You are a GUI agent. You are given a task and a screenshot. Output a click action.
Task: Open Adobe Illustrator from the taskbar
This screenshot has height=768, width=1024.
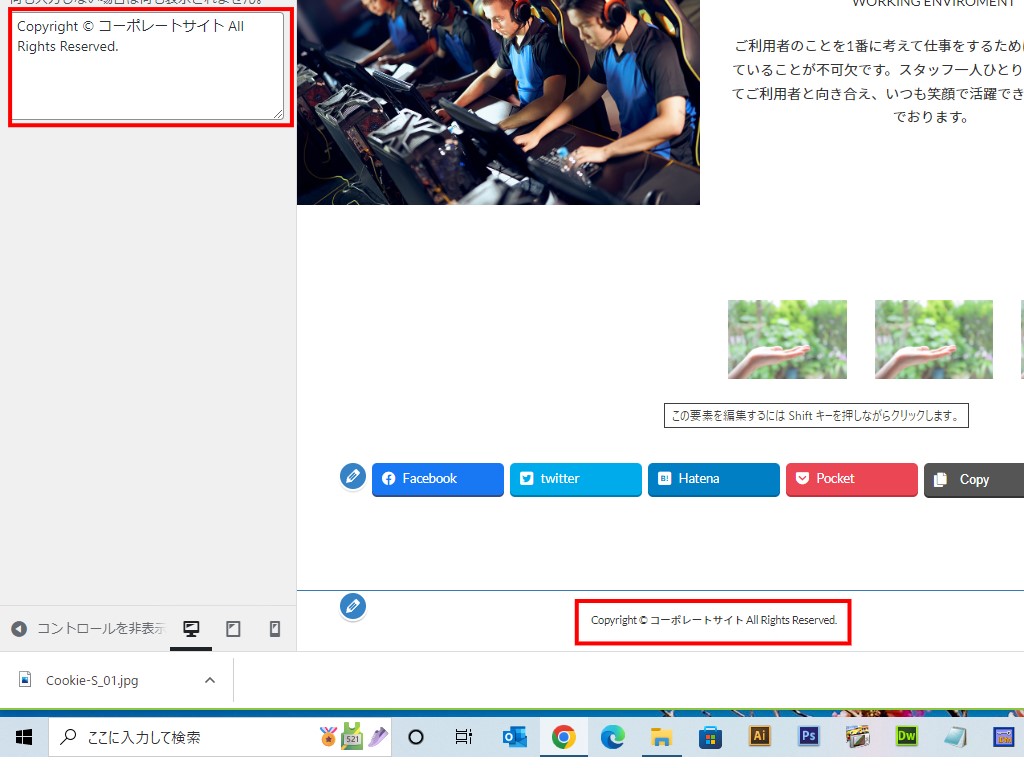(x=759, y=737)
